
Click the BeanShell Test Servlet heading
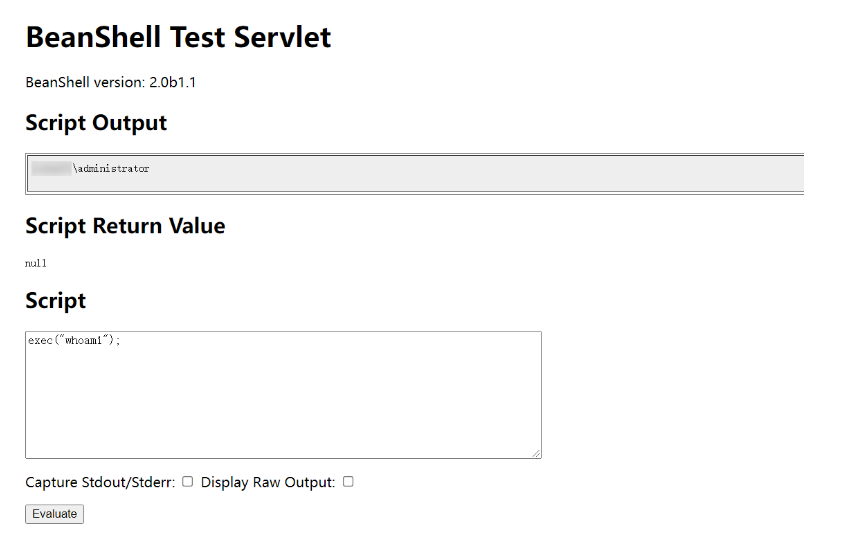point(178,37)
